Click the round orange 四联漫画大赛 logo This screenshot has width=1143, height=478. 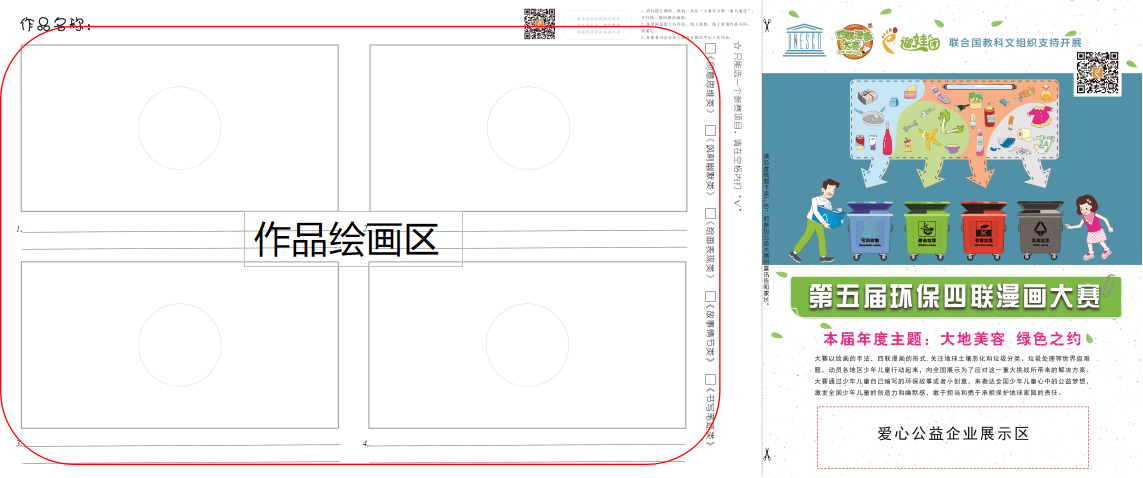(855, 41)
